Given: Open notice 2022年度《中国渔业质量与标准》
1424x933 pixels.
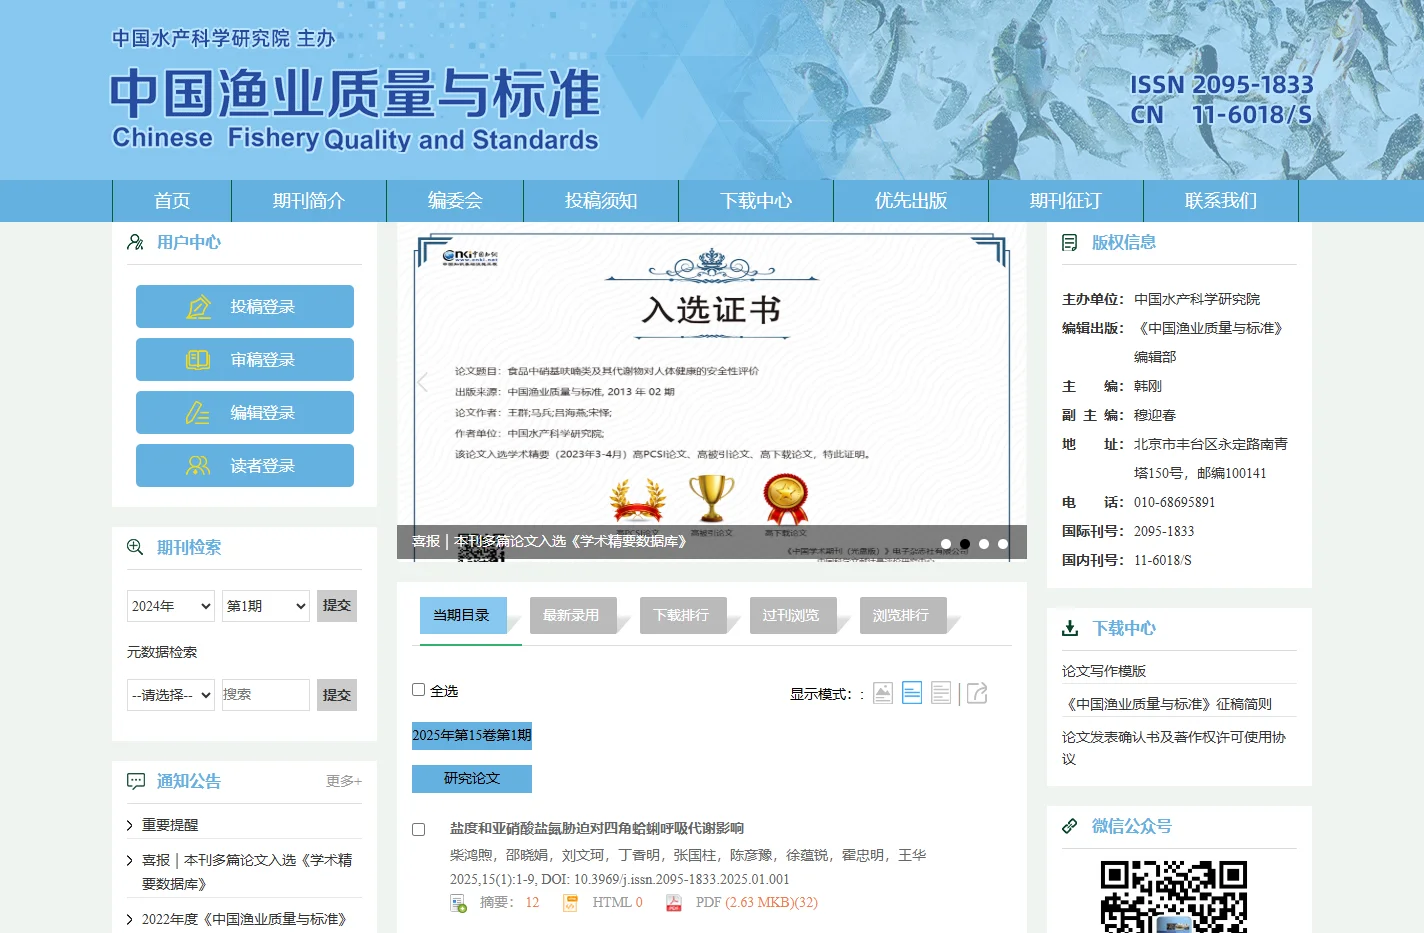Looking at the screenshot, I should (x=244, y=919).
